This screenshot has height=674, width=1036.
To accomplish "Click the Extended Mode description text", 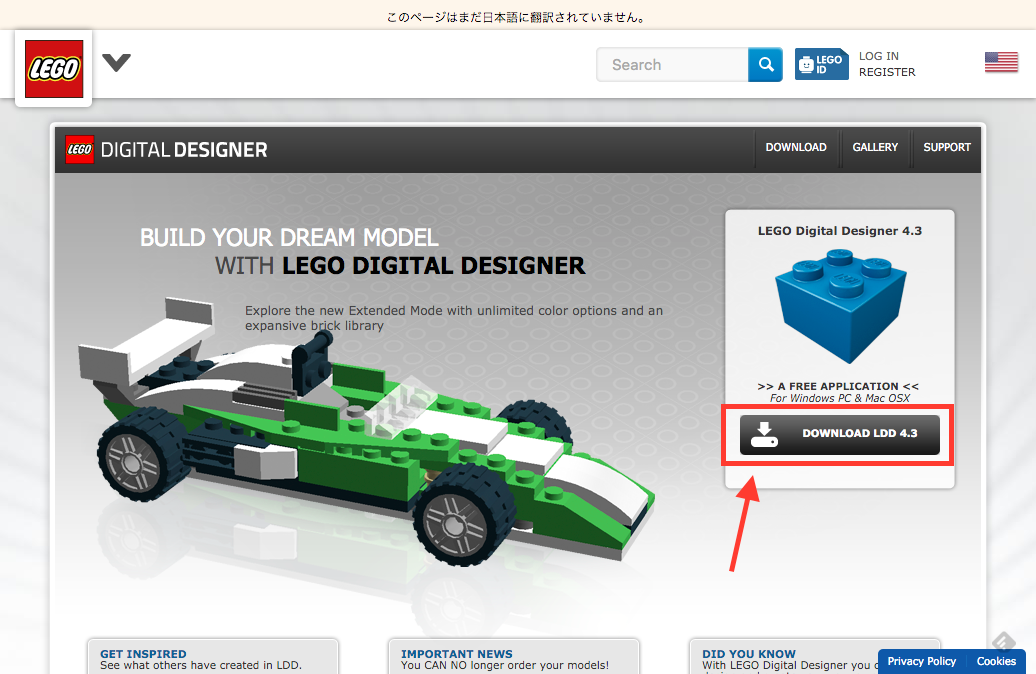I will pyautogui.click(x=453, y=318).
